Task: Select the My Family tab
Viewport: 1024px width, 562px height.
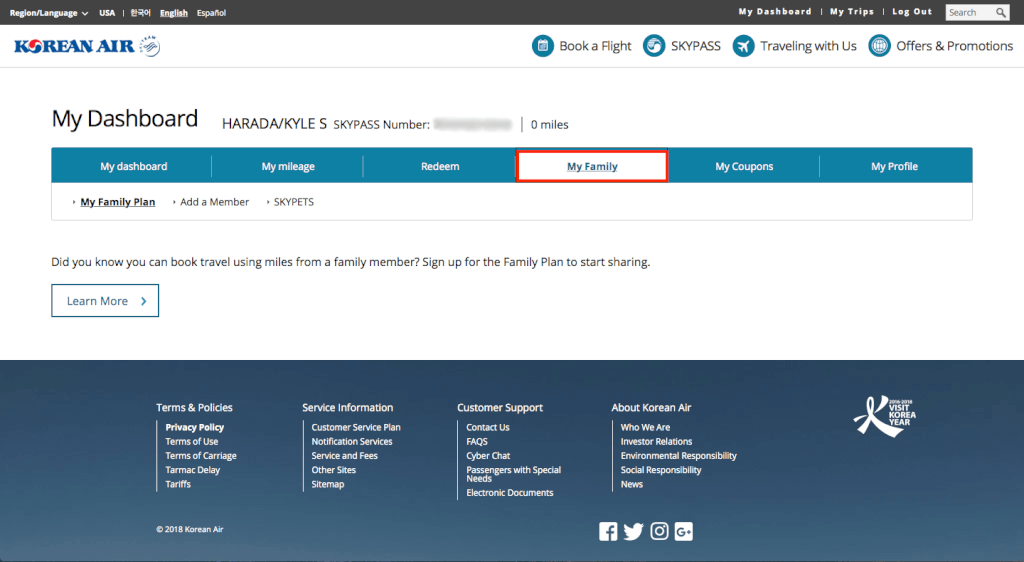Action: point(592,166)
